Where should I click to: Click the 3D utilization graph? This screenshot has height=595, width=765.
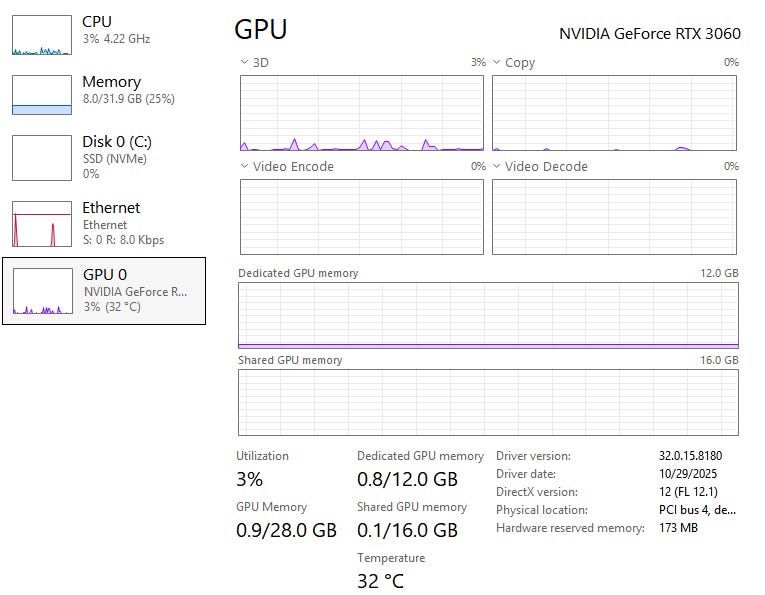(362, 112)
